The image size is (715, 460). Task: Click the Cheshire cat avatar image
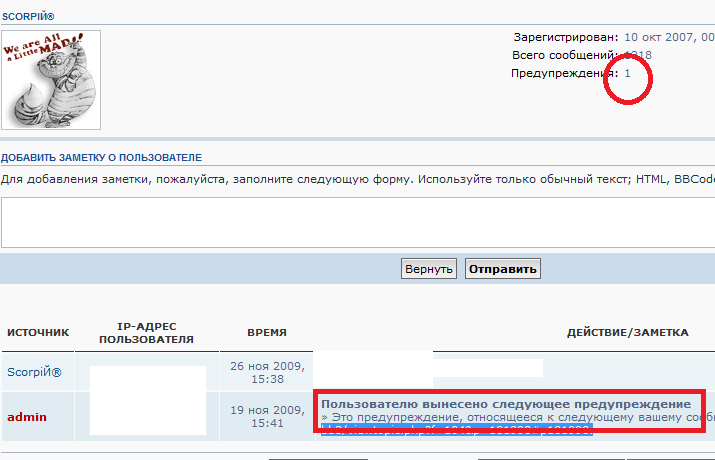tap(51, 80)
